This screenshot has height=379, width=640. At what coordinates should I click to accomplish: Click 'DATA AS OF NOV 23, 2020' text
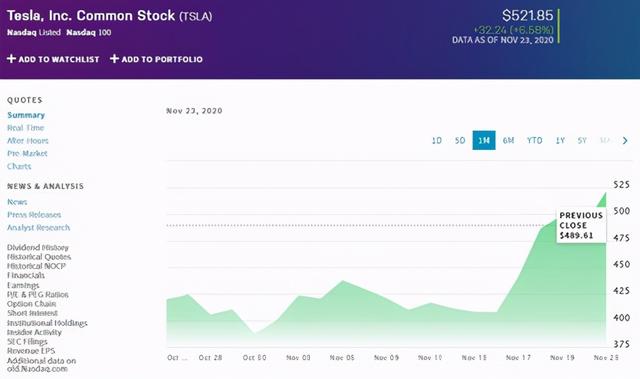pyautogui.click(x=503, y=40)
